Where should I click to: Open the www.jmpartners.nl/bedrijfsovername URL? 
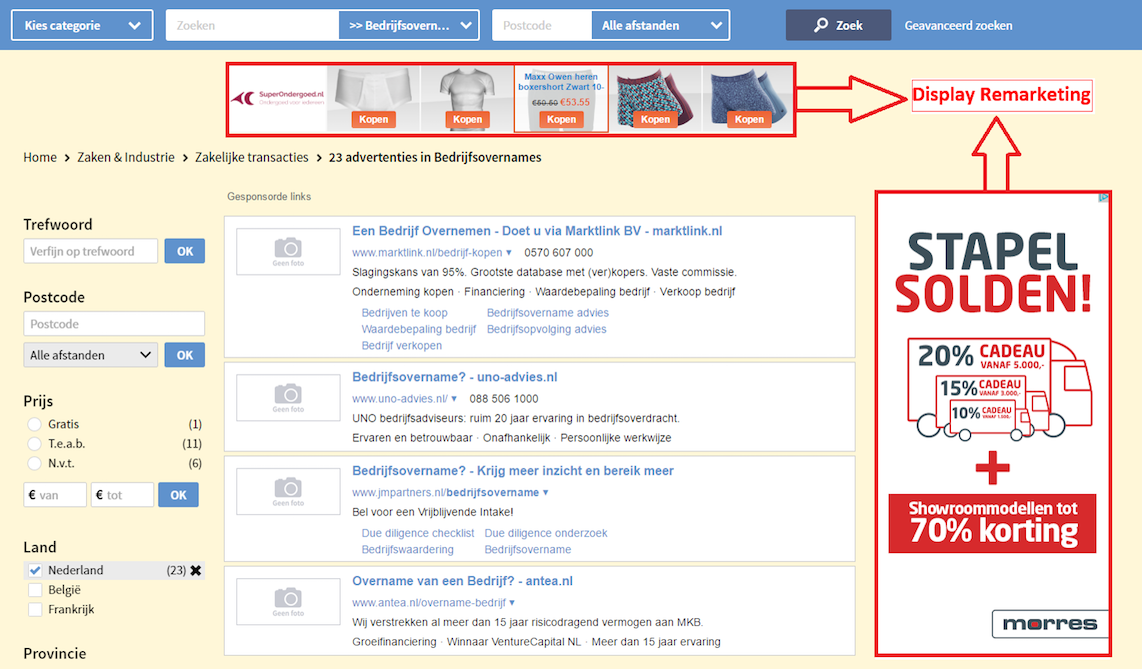[446, 493]
